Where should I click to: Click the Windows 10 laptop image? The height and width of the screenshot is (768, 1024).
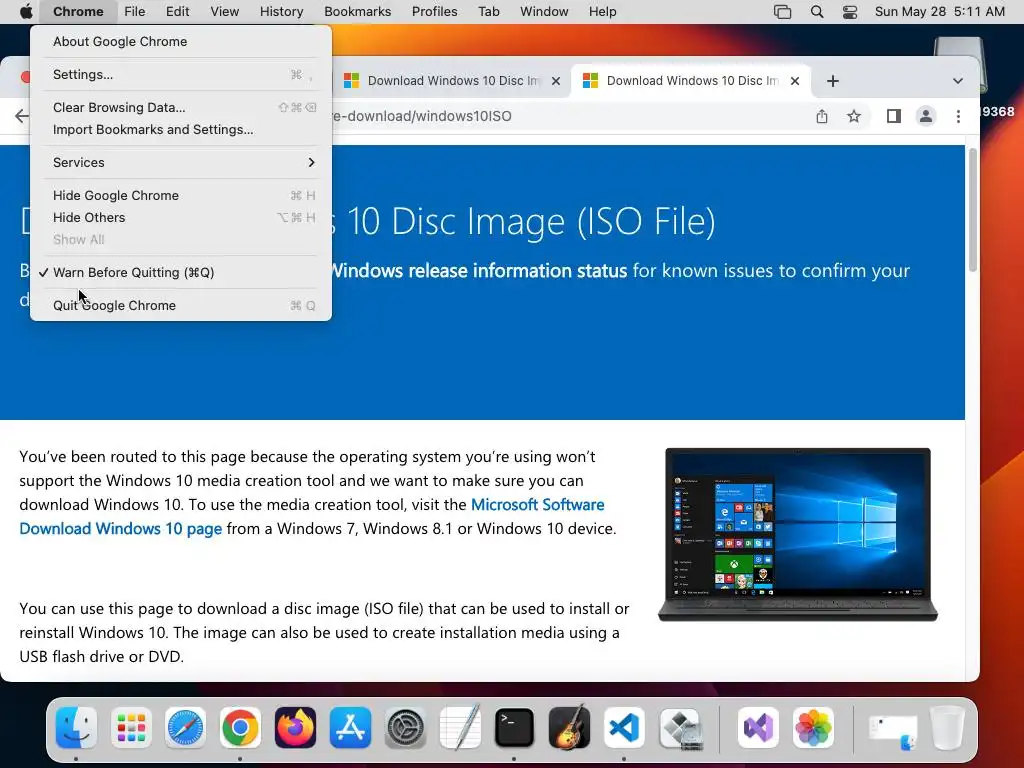[x=797, y=535]
